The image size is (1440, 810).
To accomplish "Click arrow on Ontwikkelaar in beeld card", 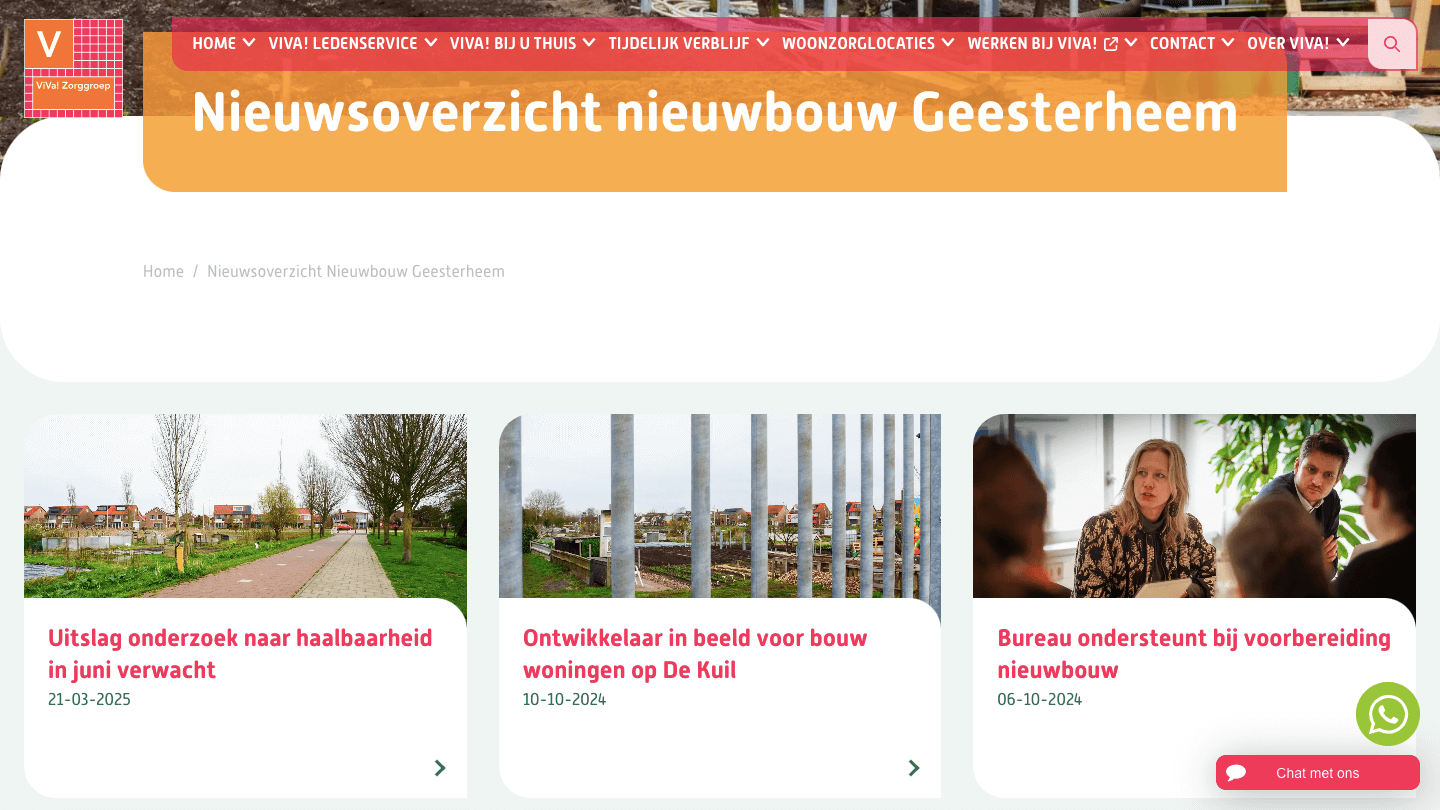I will (914, 768).
